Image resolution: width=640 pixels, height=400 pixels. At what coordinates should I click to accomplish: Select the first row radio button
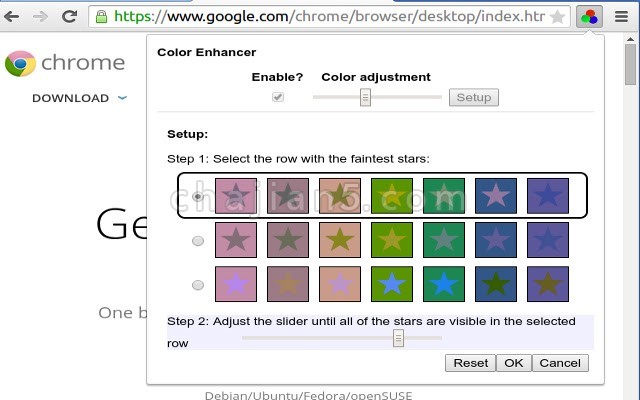[x=198, y=197]
